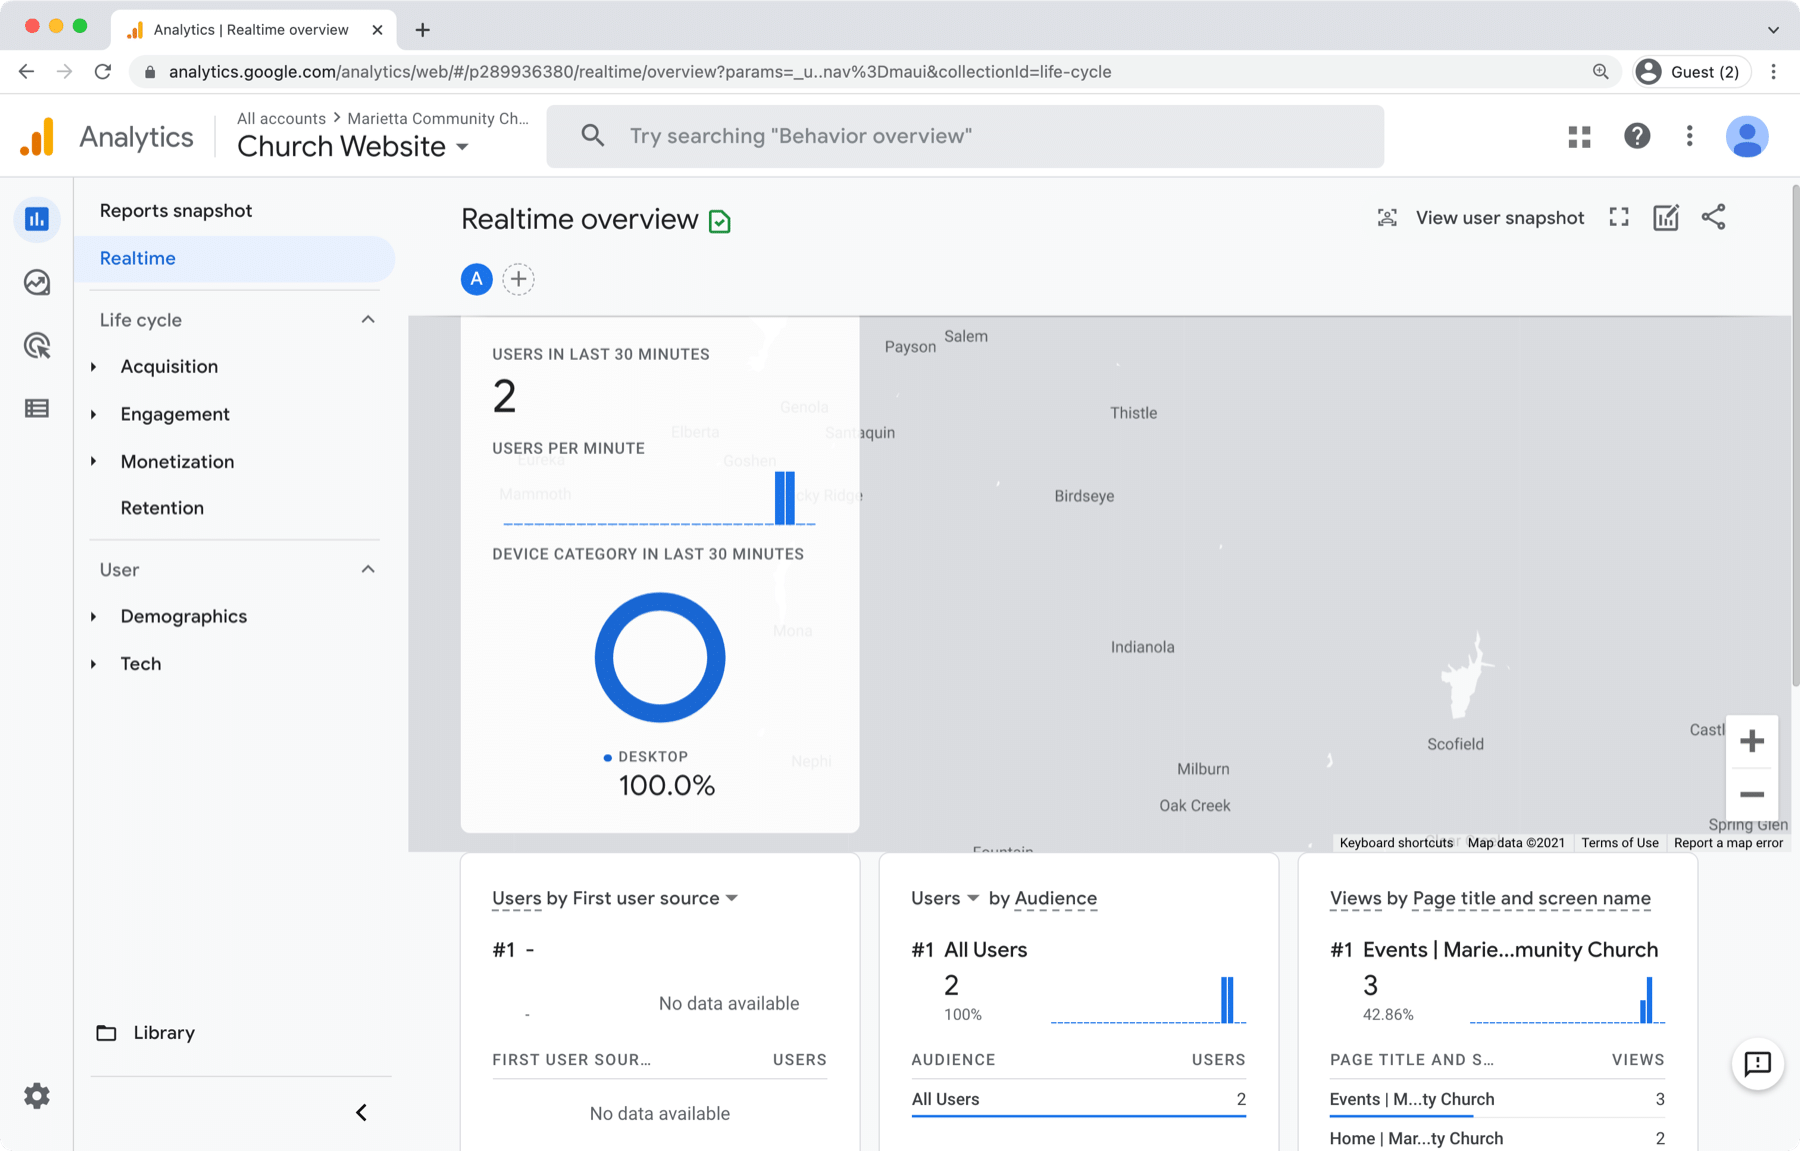Screen dimensions: 1800x1151
Task: Open the feedback bubble button
Action: 1757,1063
